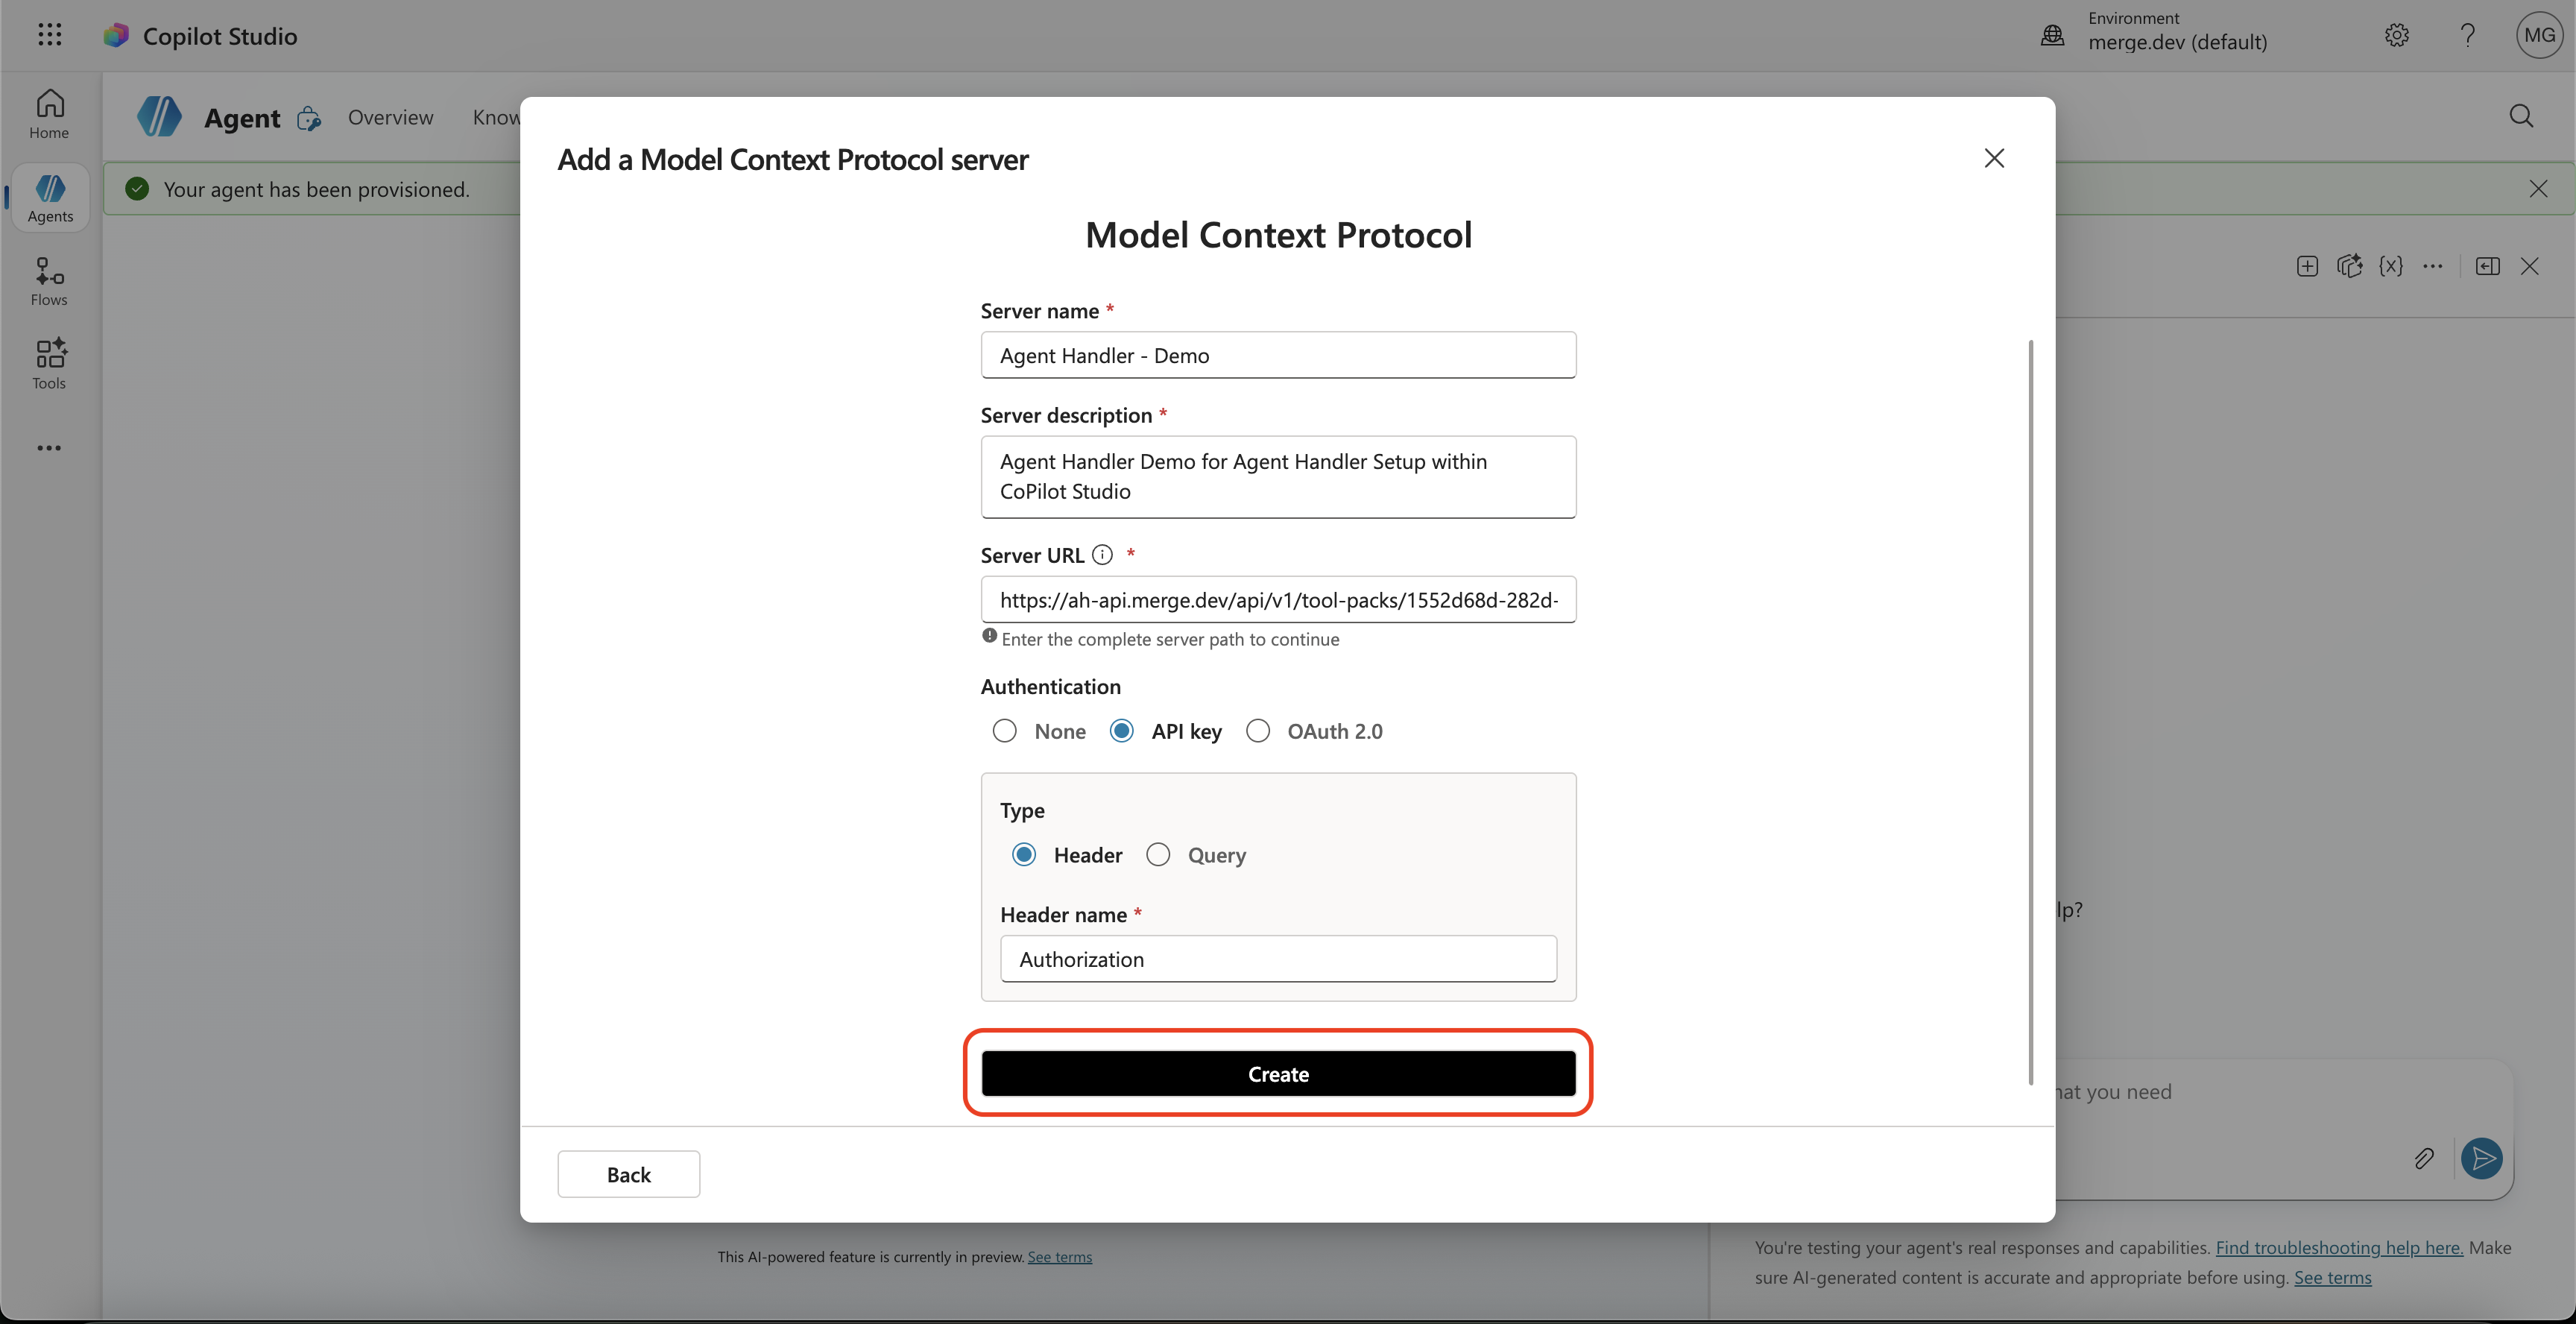
Task: Open the Environment globe icon
Action: pos(2052,35)
